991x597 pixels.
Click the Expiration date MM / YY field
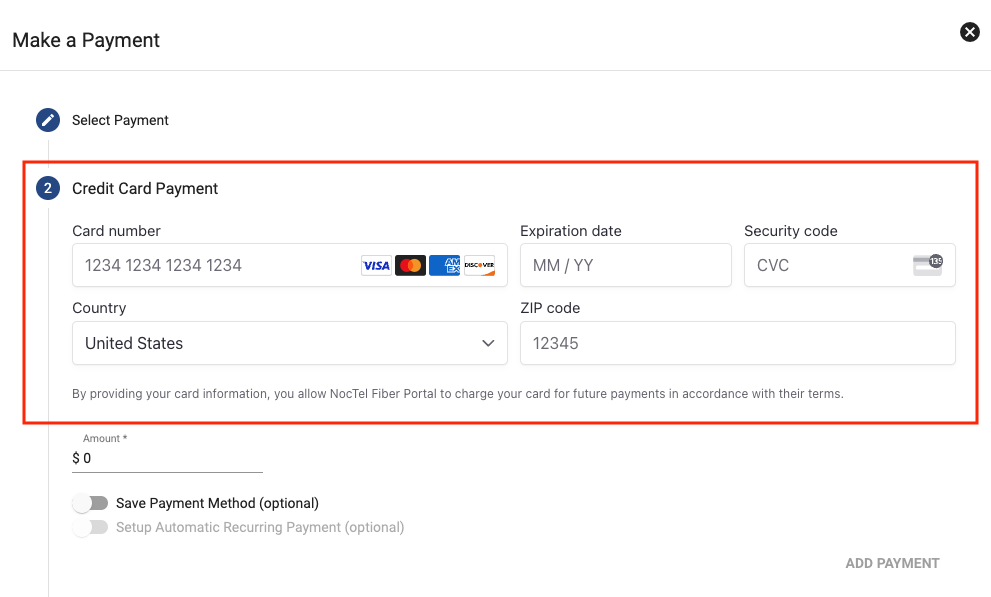coord(625,265)
